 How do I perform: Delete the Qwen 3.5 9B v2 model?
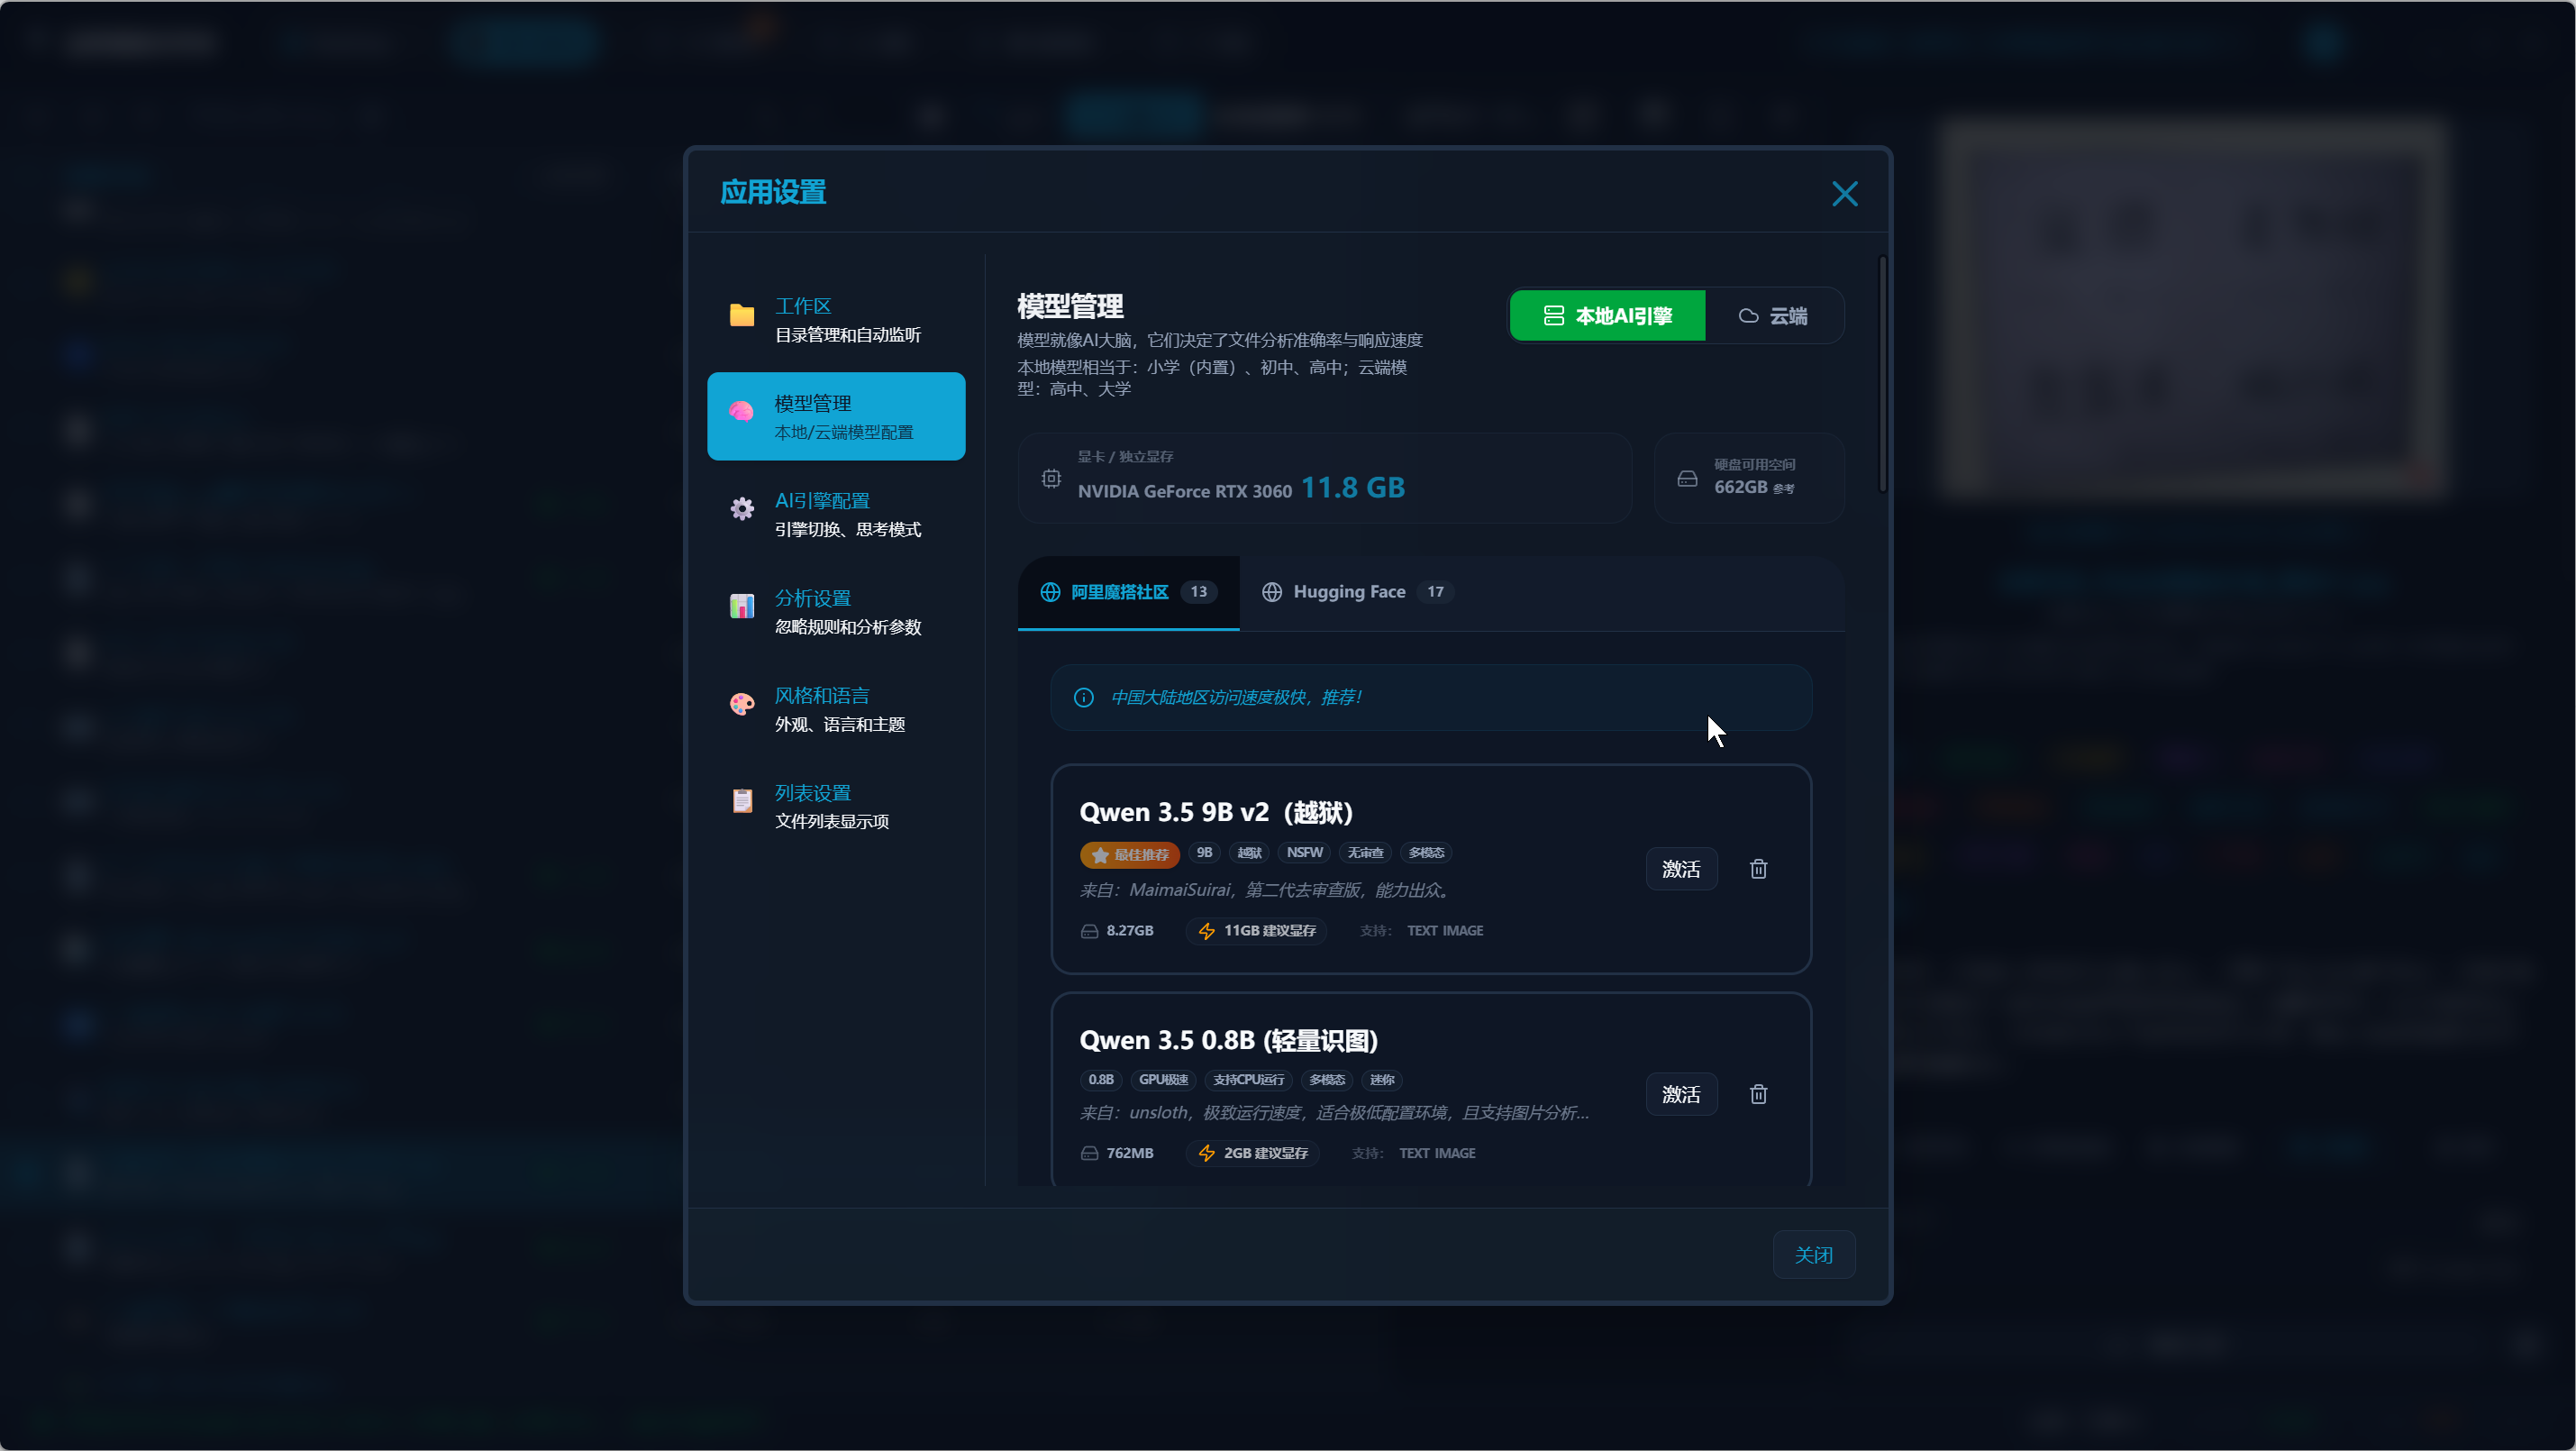1758,869
